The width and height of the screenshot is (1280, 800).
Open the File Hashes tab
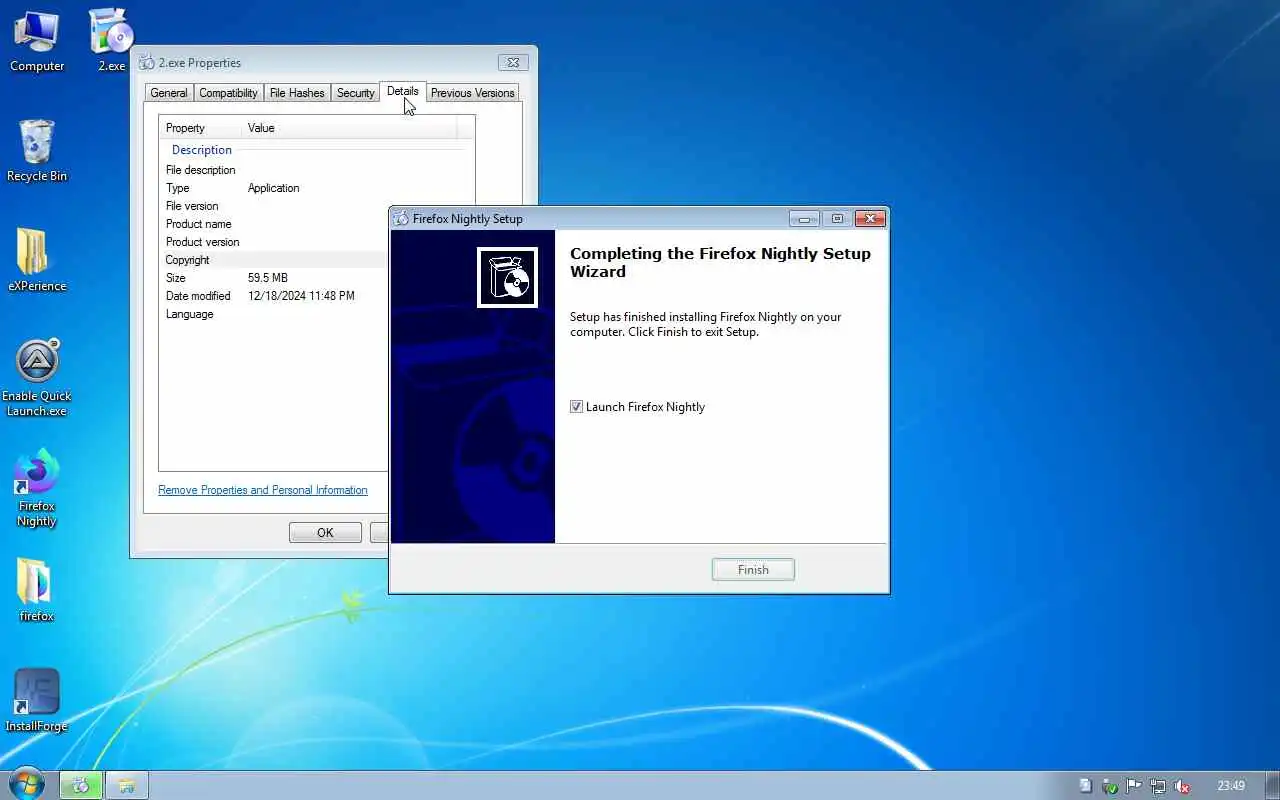click(x=297, y=93)
